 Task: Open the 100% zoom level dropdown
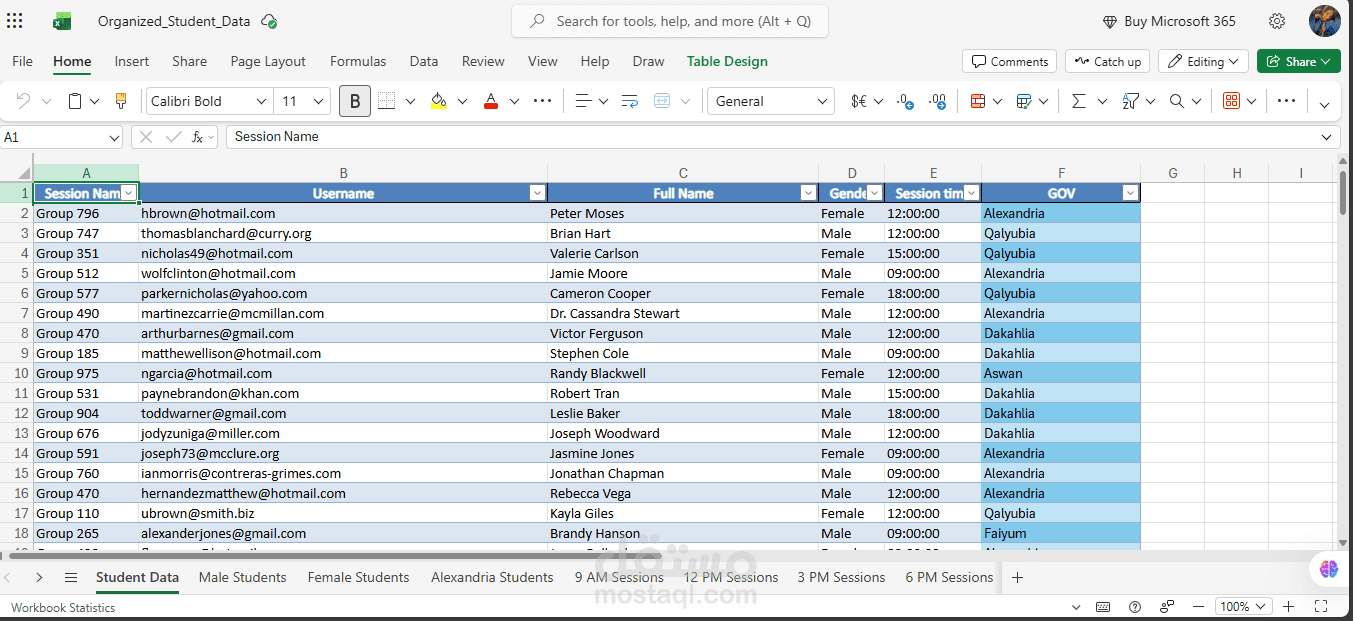(1243, 606)
